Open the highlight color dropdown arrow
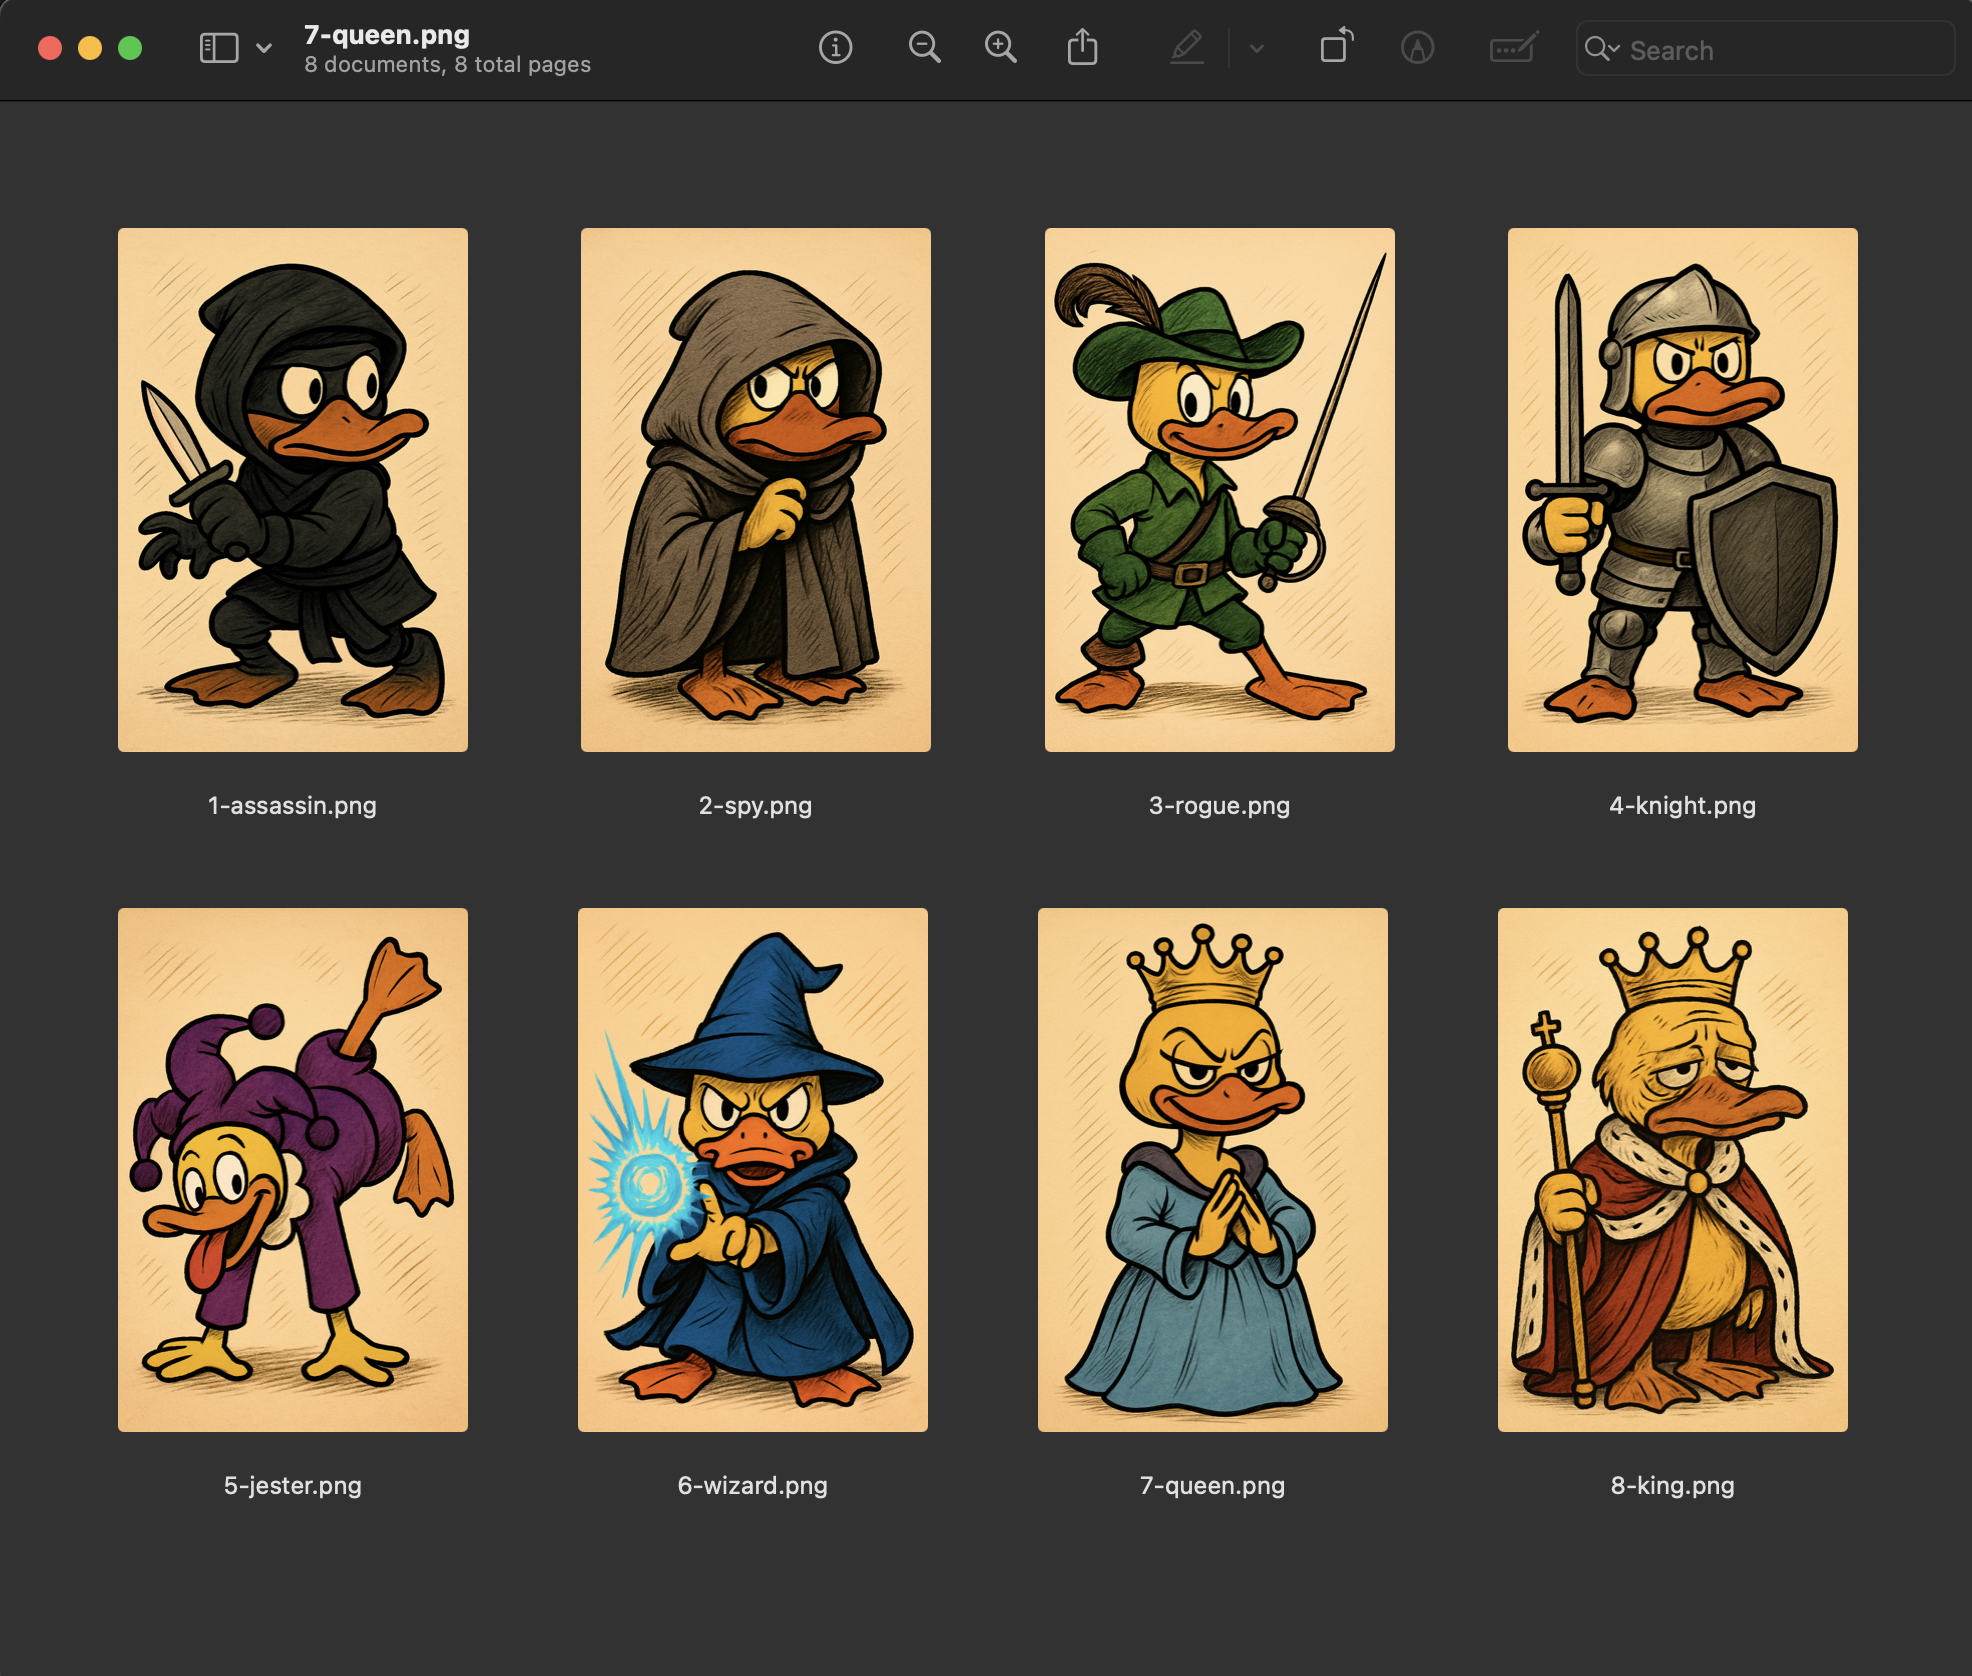The height and width of the screenshot is (1676, 1972). click(1257, 48)
